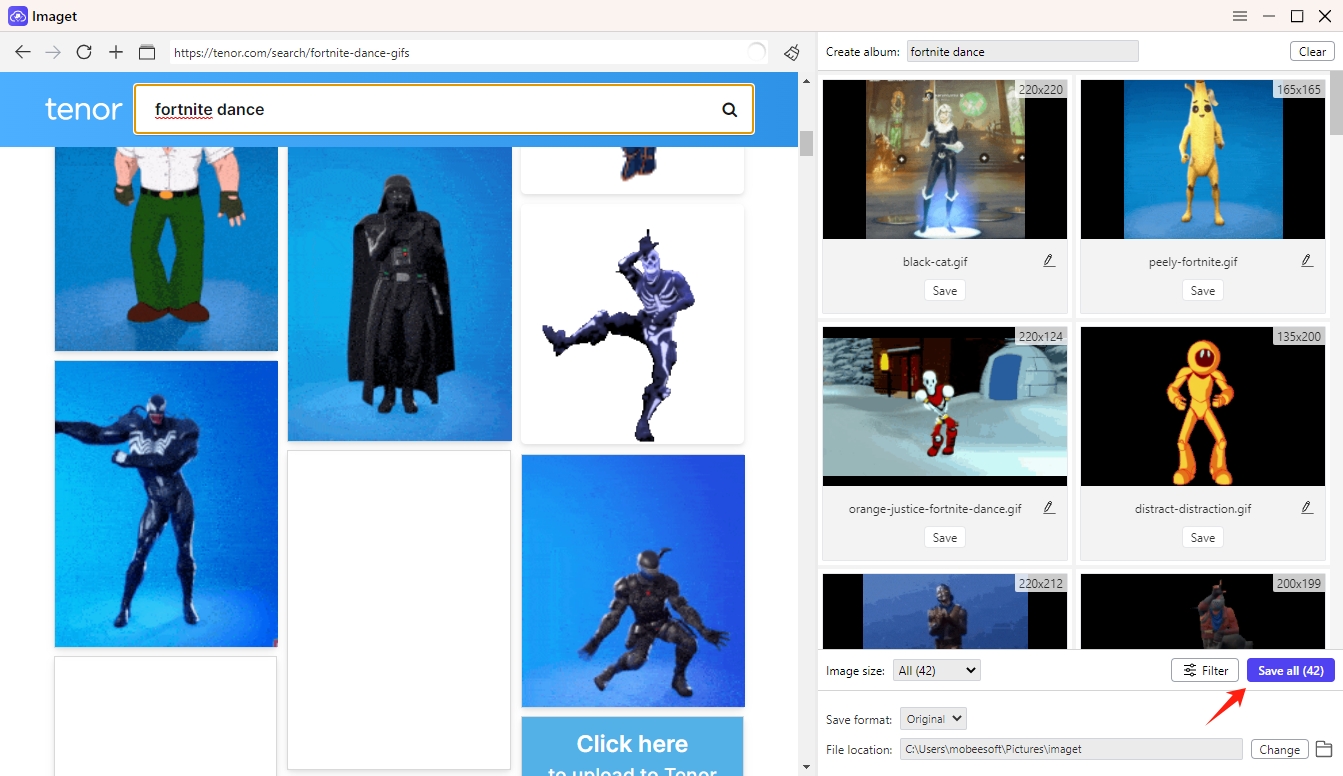
Task: Open the ninja crouching dance GIF
Action: (x=633, y=581)
